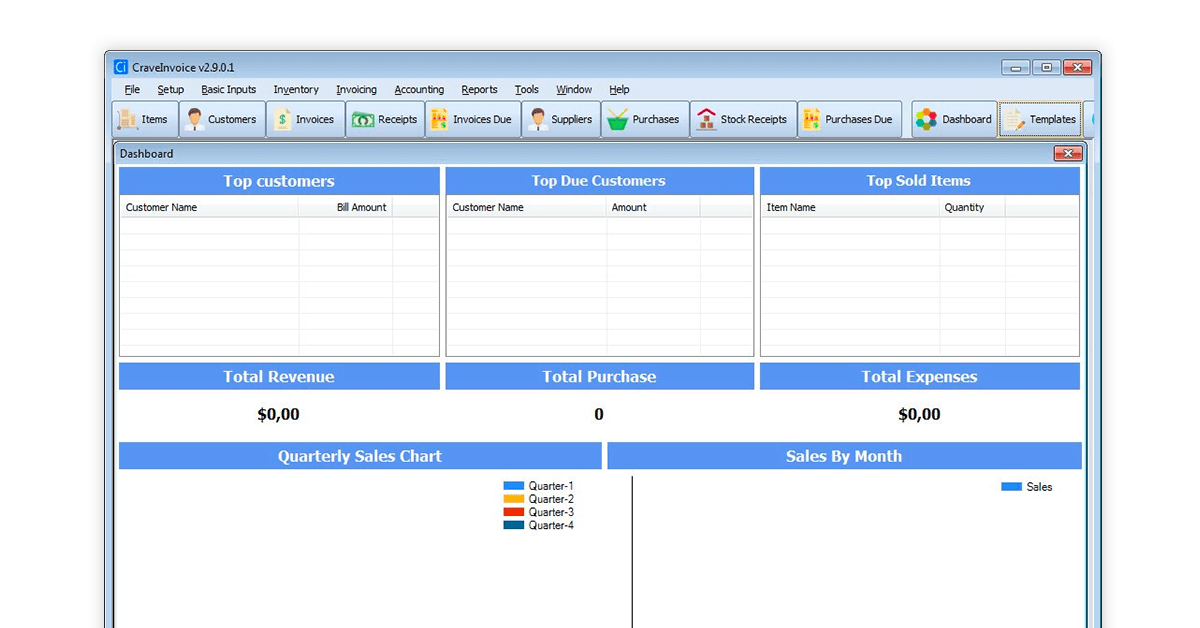Open the Invoicing menu
The image size is (1200, 628).
(357, 90)
